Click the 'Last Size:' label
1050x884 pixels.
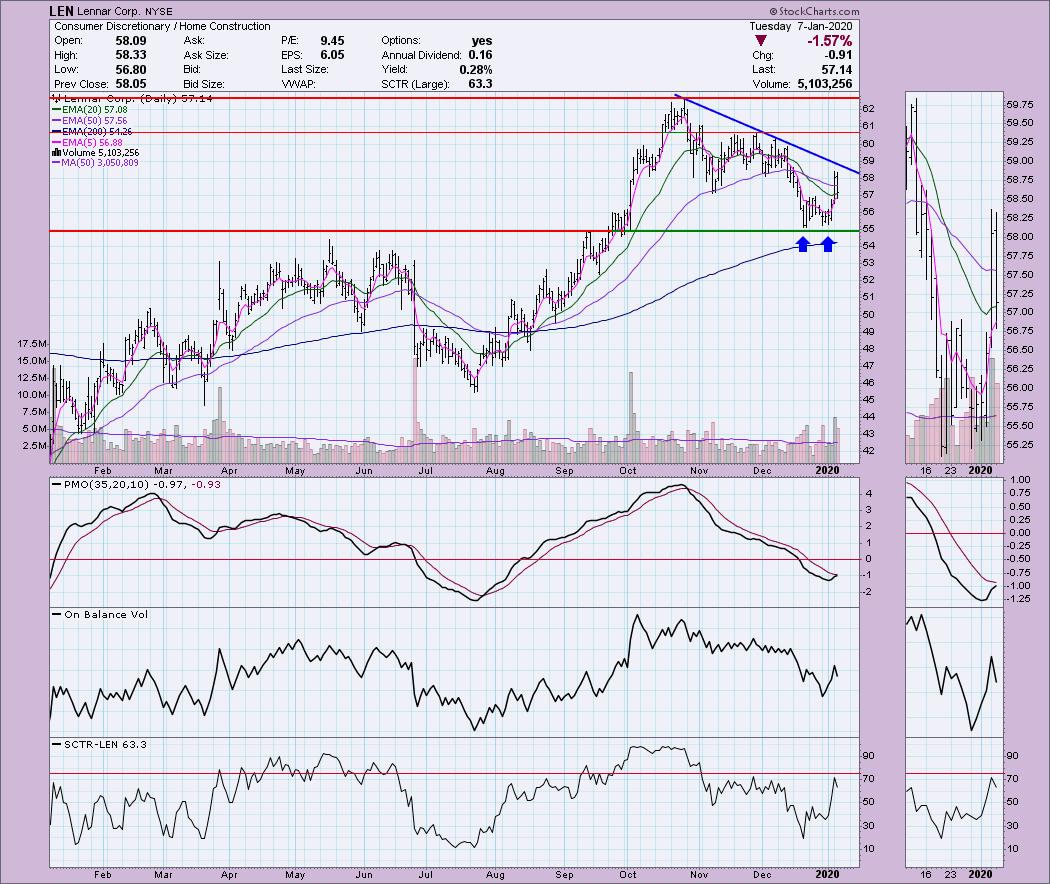[x=305, y=70]
